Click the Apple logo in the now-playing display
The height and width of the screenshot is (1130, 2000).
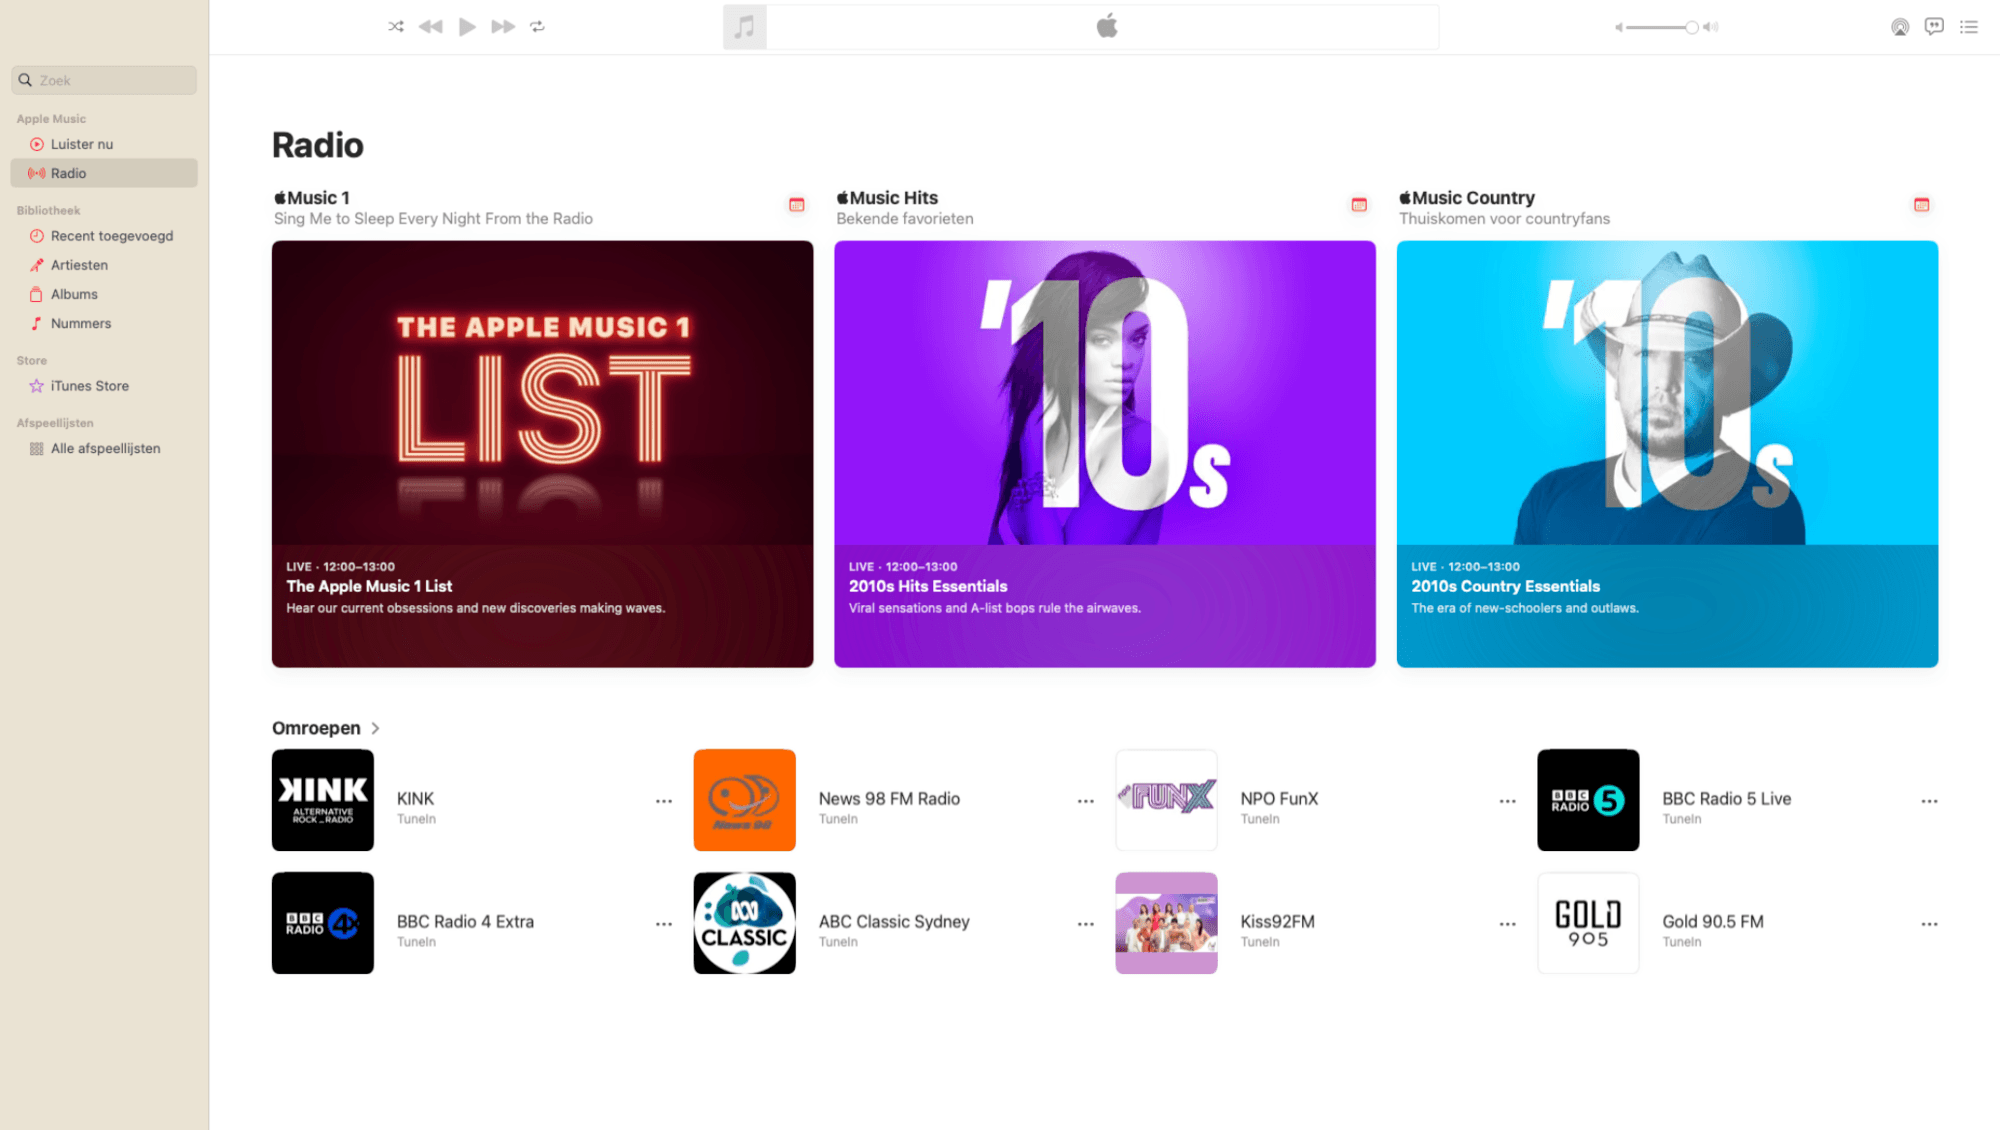click(1107, 26)
